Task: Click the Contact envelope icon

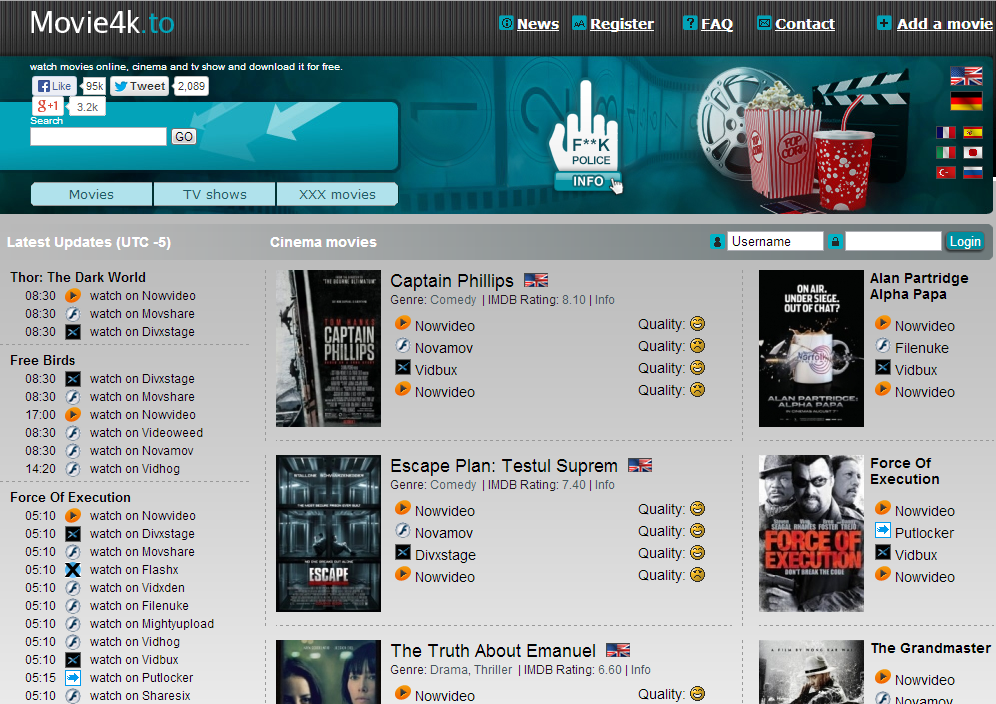Action: pyautogui.click(x=764, y=24)
